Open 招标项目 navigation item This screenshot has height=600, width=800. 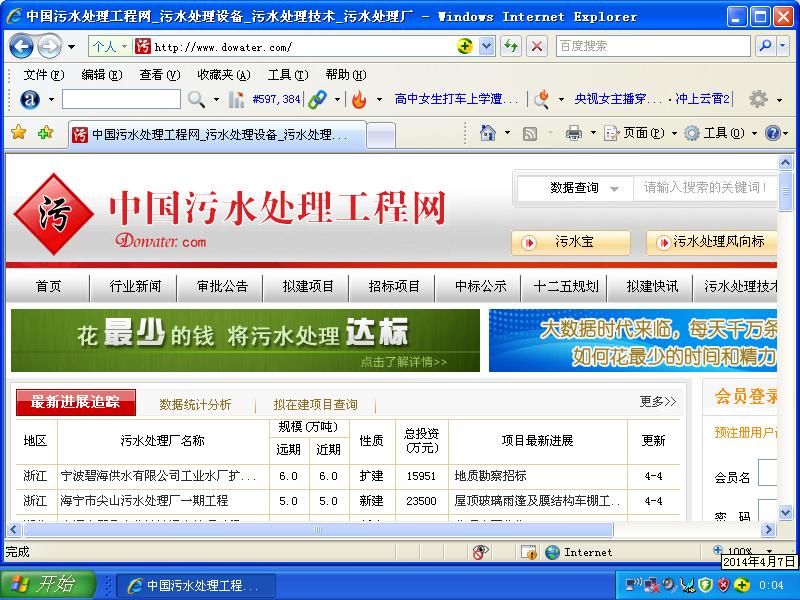click(394, 286)
